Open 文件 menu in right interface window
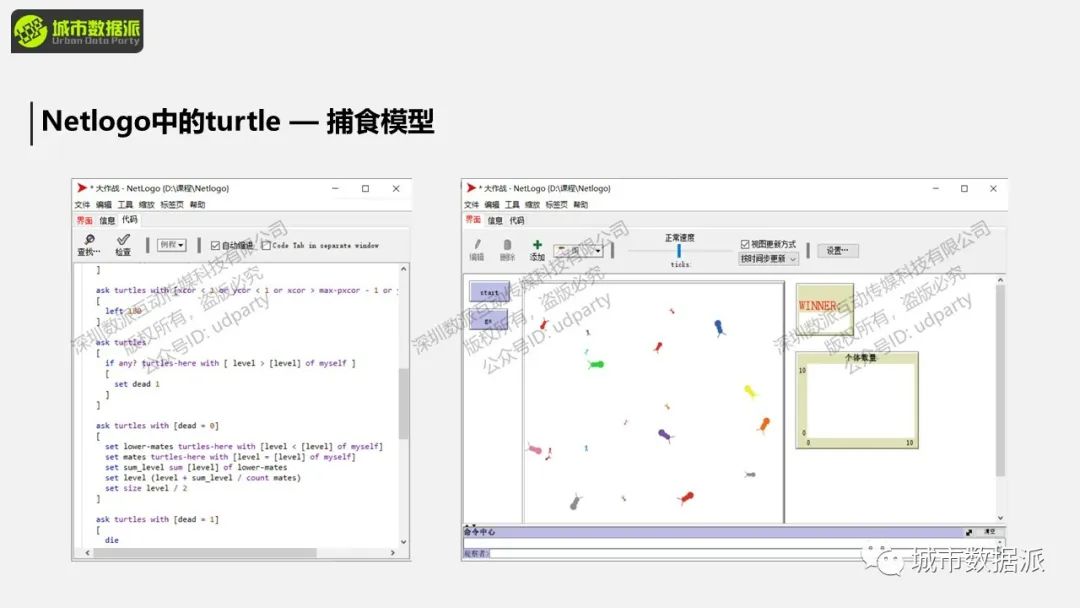 click(471, 205)
